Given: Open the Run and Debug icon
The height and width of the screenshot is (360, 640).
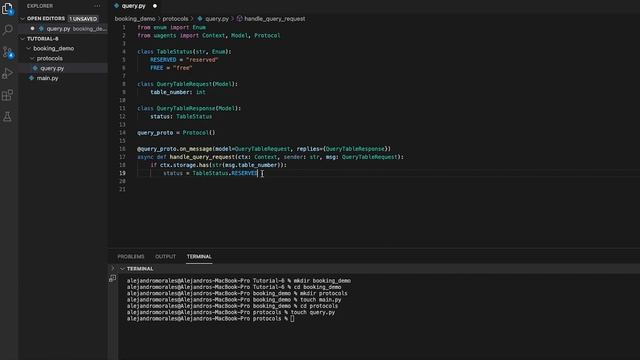Looking at the screenshot, I should click(x=7, y=73).
